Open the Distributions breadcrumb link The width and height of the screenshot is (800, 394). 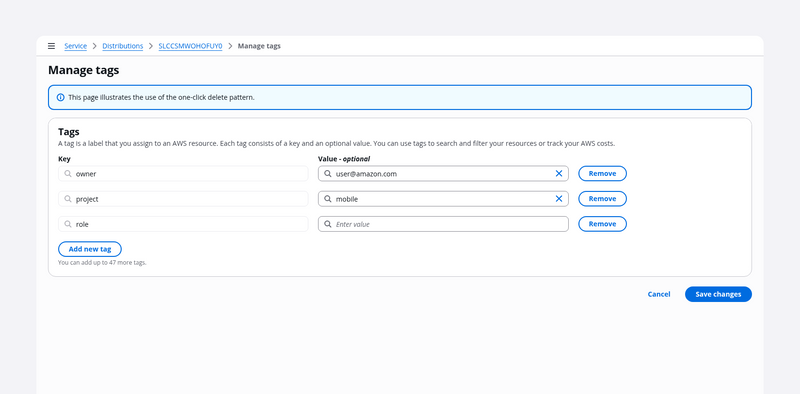click(x=122, y=46)
